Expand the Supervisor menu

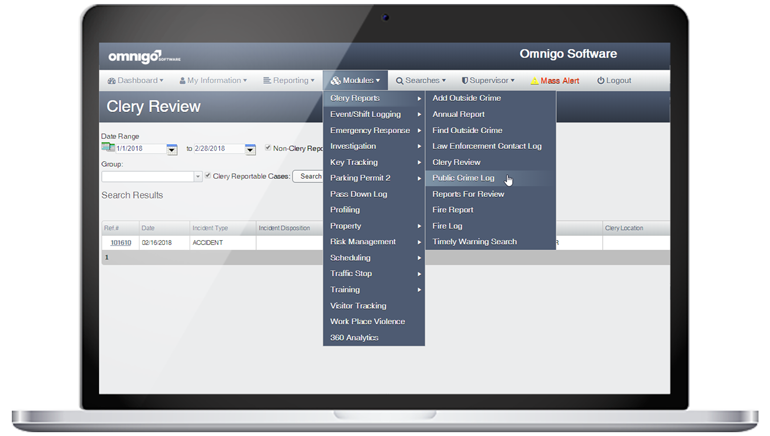488,81
